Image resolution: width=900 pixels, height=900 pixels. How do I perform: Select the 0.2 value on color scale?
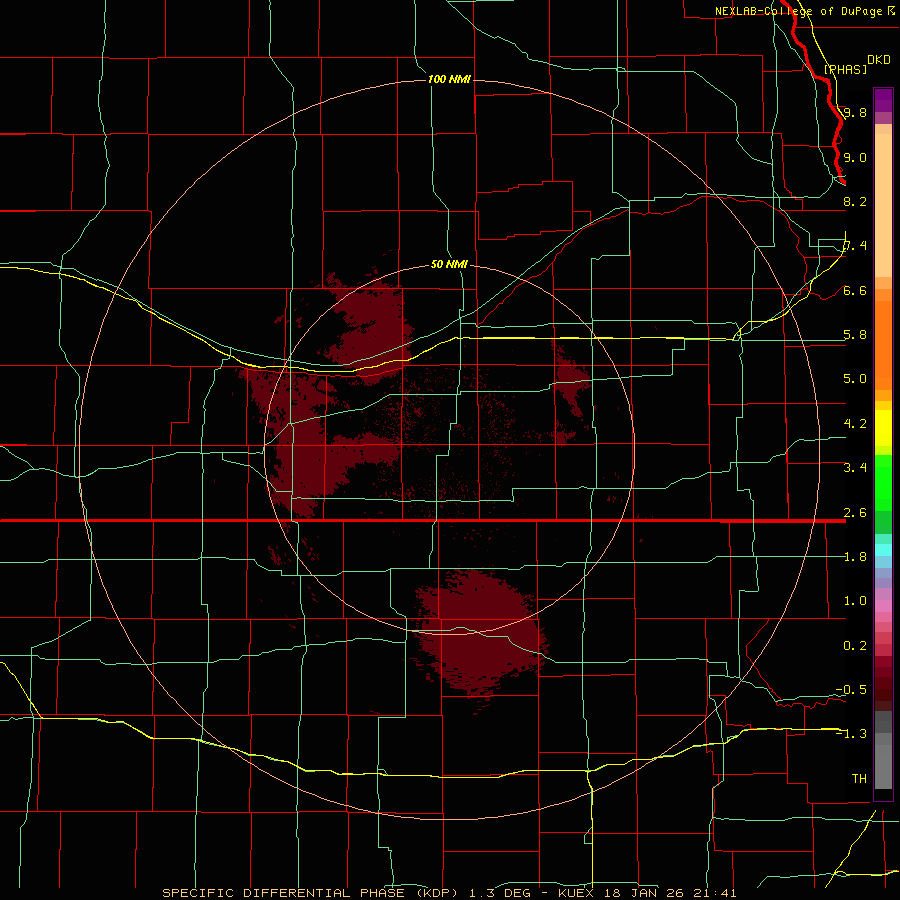click(855, 646)
